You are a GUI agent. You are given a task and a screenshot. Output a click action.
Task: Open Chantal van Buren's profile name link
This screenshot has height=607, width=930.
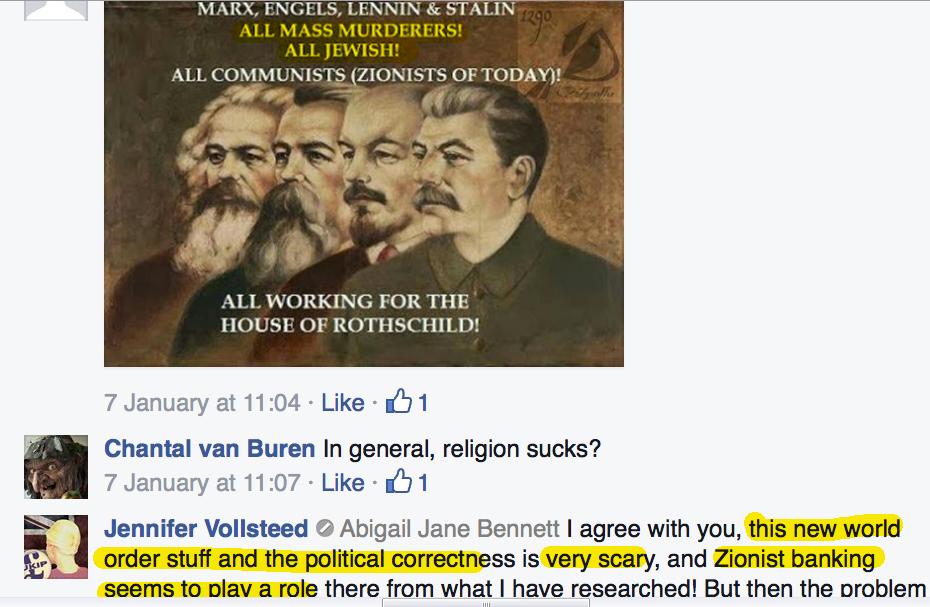pos(209,449)
